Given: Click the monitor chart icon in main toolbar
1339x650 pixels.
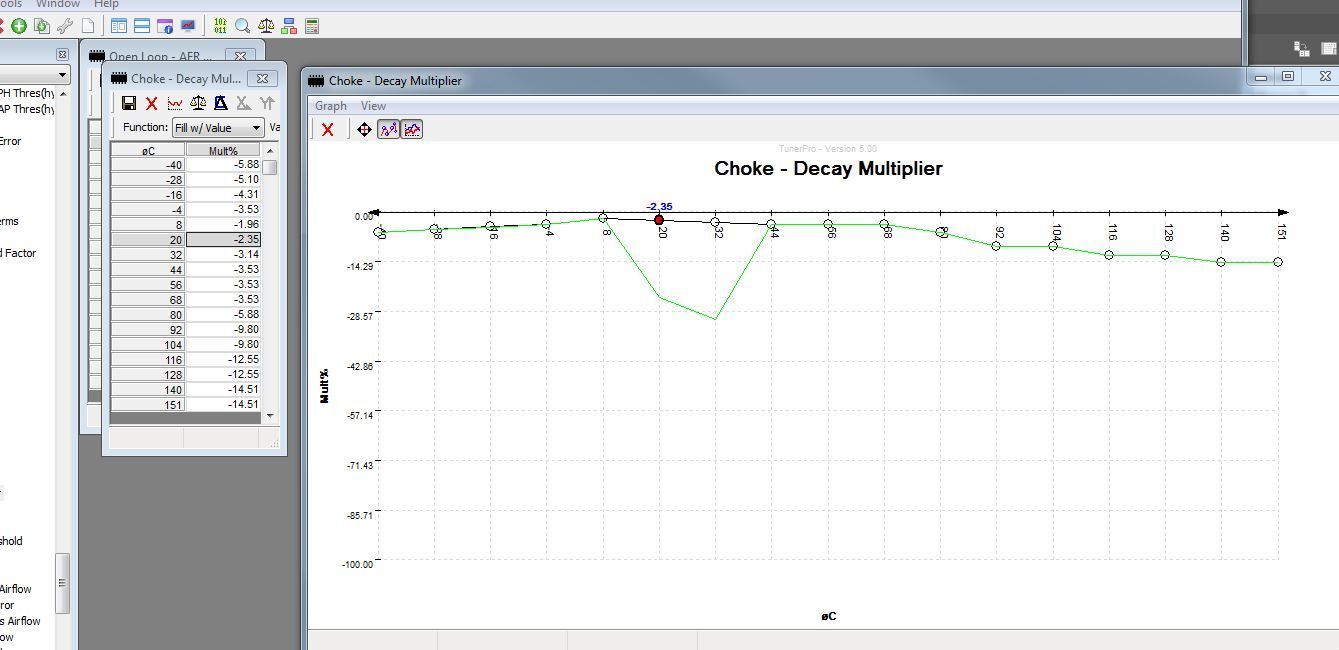Looking at the screenshot, I should pyautogui.click(x=188, y=26).
